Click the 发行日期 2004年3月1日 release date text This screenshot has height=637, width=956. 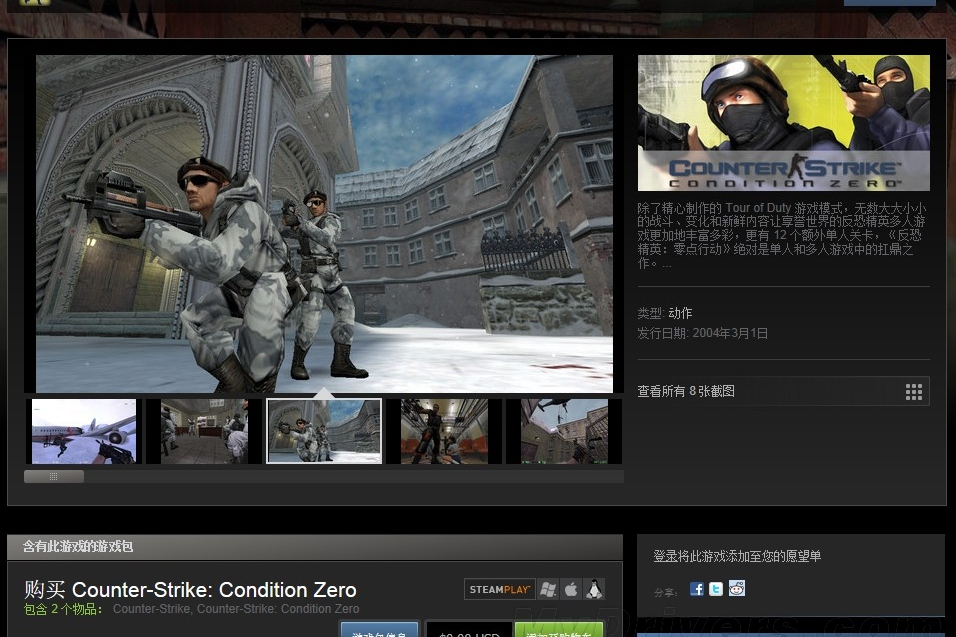(x=702, y=333)
